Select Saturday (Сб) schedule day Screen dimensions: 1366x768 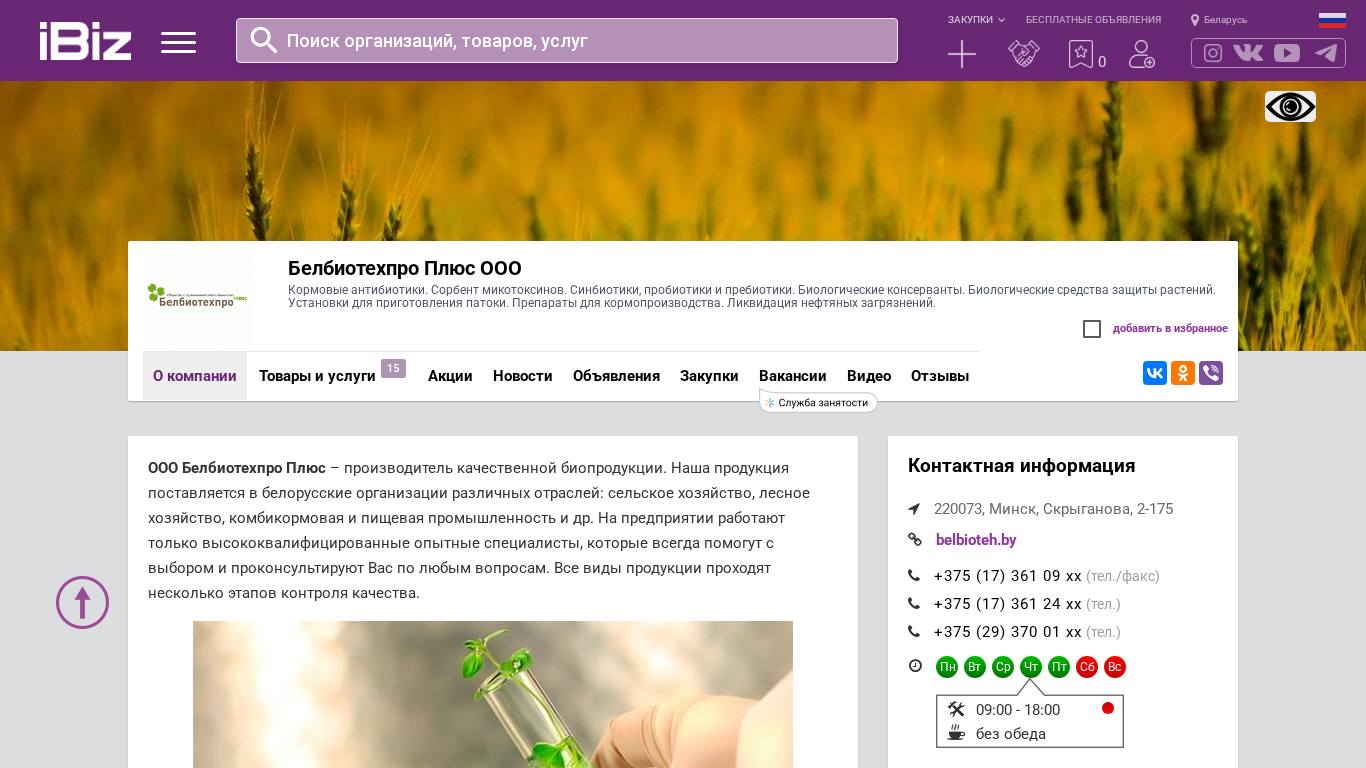tap(1087, 667)
